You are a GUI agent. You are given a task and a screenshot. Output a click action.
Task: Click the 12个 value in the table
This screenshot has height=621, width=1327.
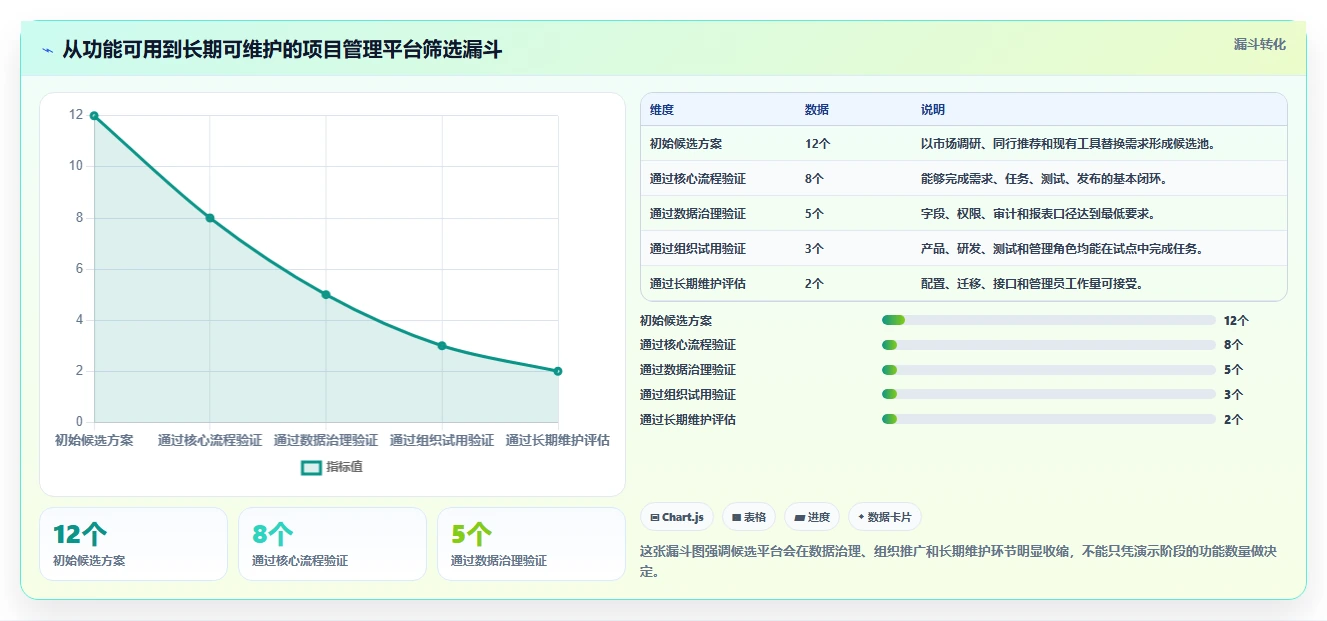[x=817, y=144]
